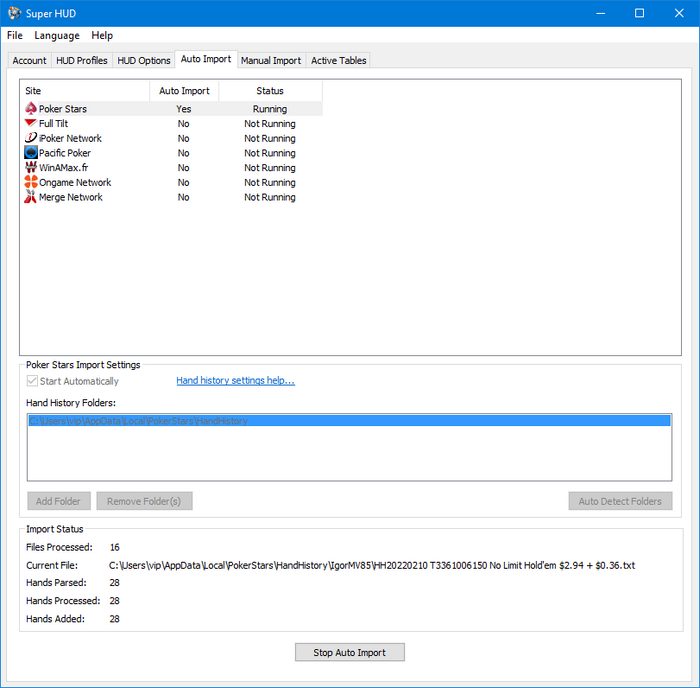Open the Help menu
The image size is (700, 688).
(102, 35)
